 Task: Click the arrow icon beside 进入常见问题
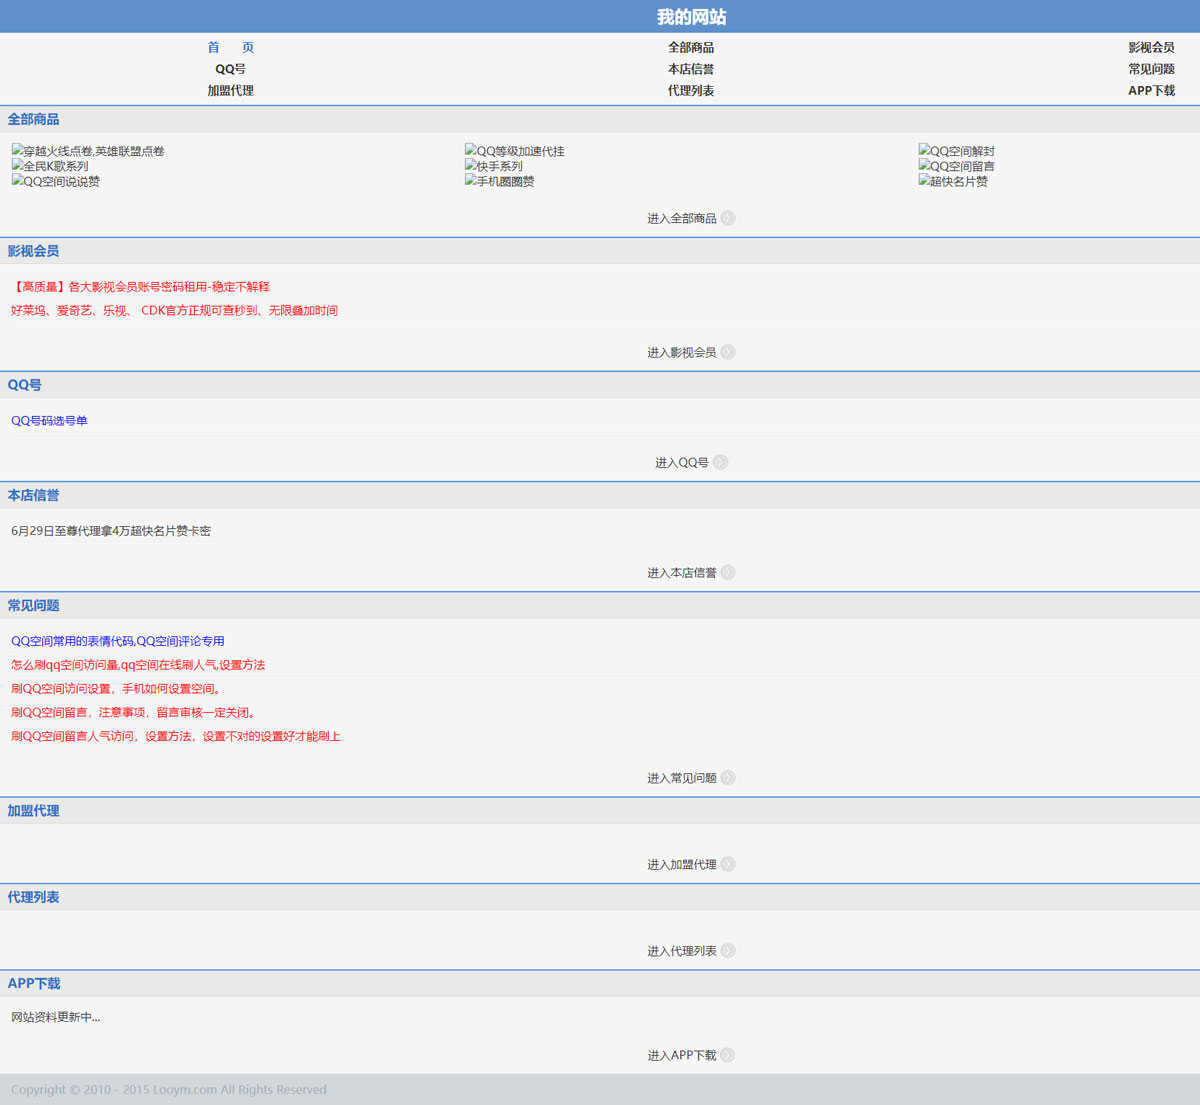[x=728, y=778]
